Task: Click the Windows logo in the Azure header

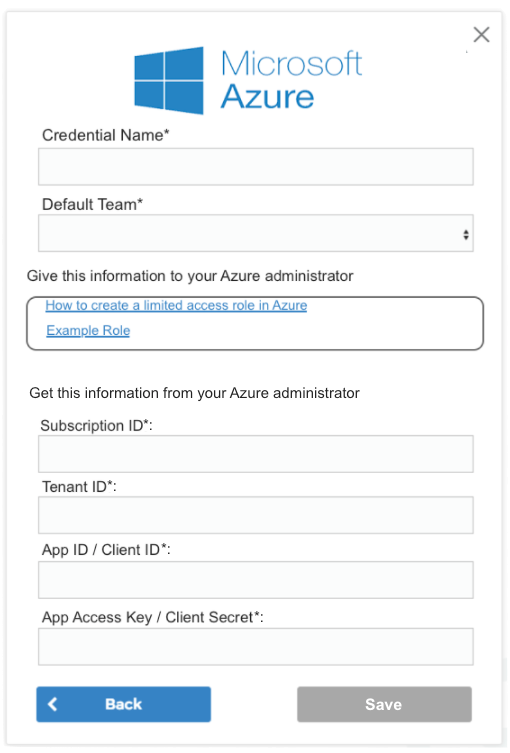Action: (169, 80)
